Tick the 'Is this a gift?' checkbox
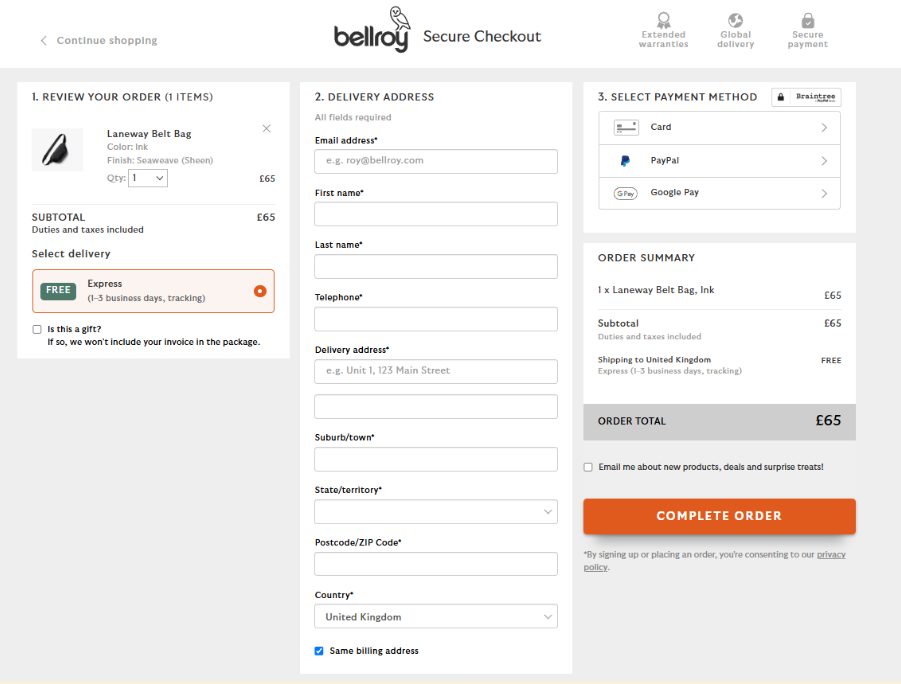901x684 pixels. click(37, 329)
